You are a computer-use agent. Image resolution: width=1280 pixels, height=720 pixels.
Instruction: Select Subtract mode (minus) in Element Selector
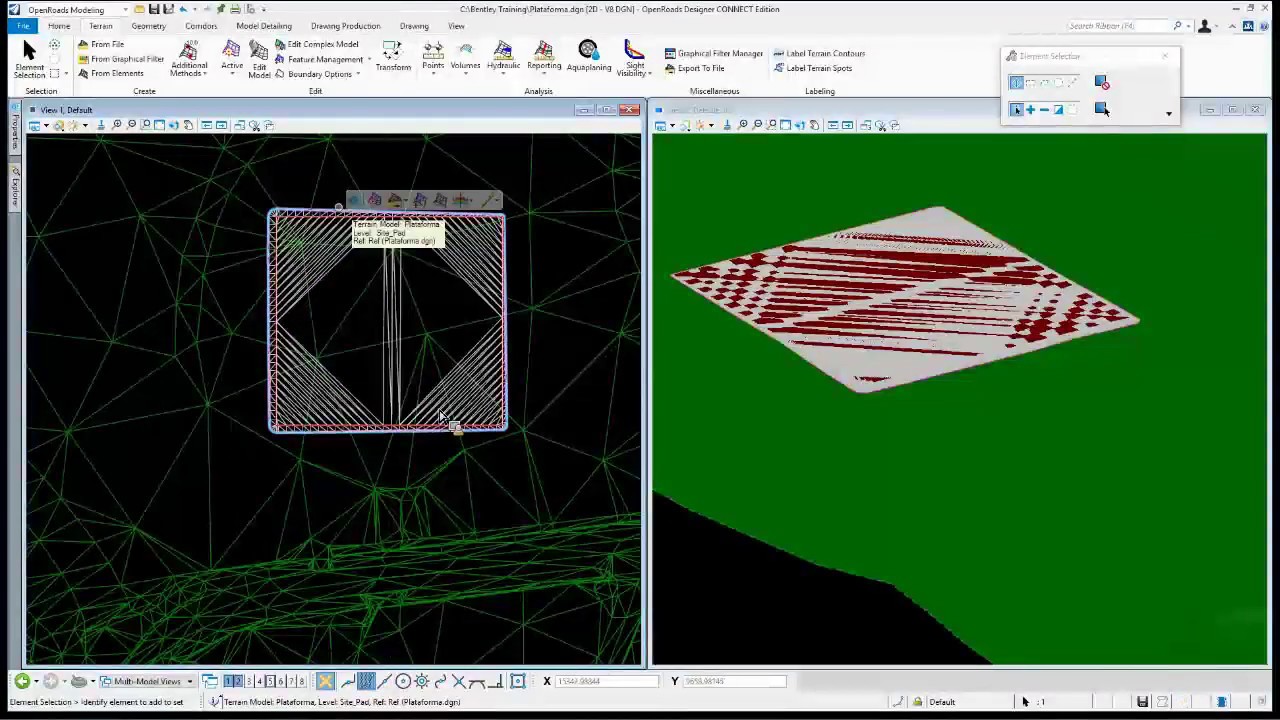1044,110
